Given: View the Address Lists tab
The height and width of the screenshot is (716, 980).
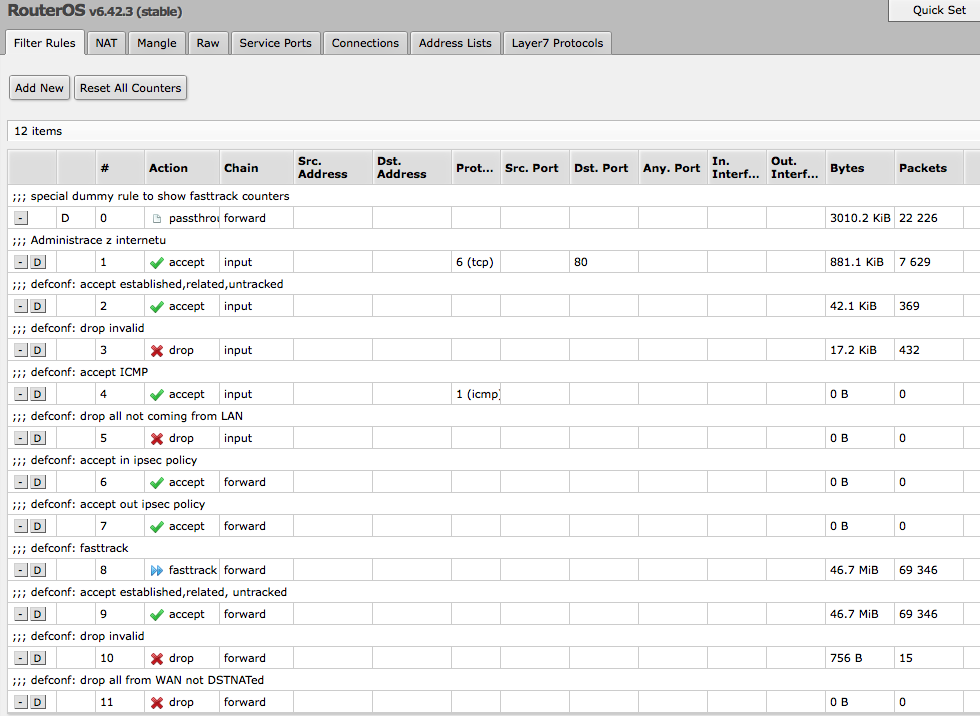Looking at the screenshot, I should click(456, 43).
